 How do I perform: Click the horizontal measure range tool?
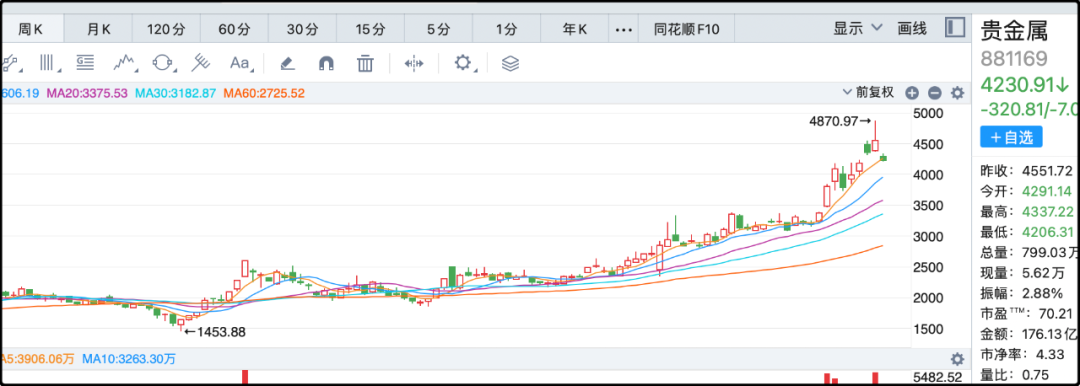click(x=413, y=64)
